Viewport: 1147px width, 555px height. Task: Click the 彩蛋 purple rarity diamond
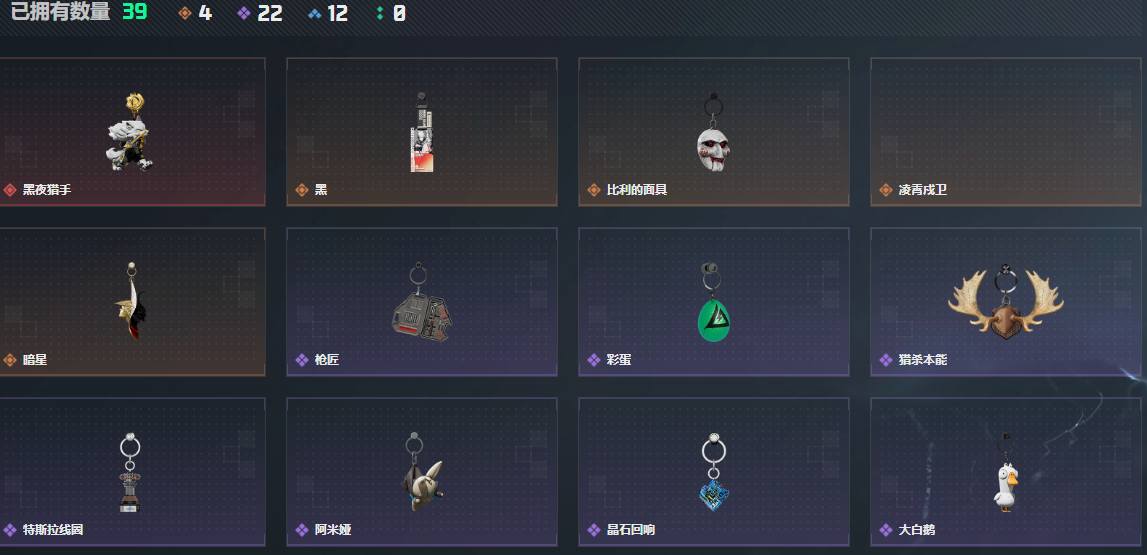[594, 360]
